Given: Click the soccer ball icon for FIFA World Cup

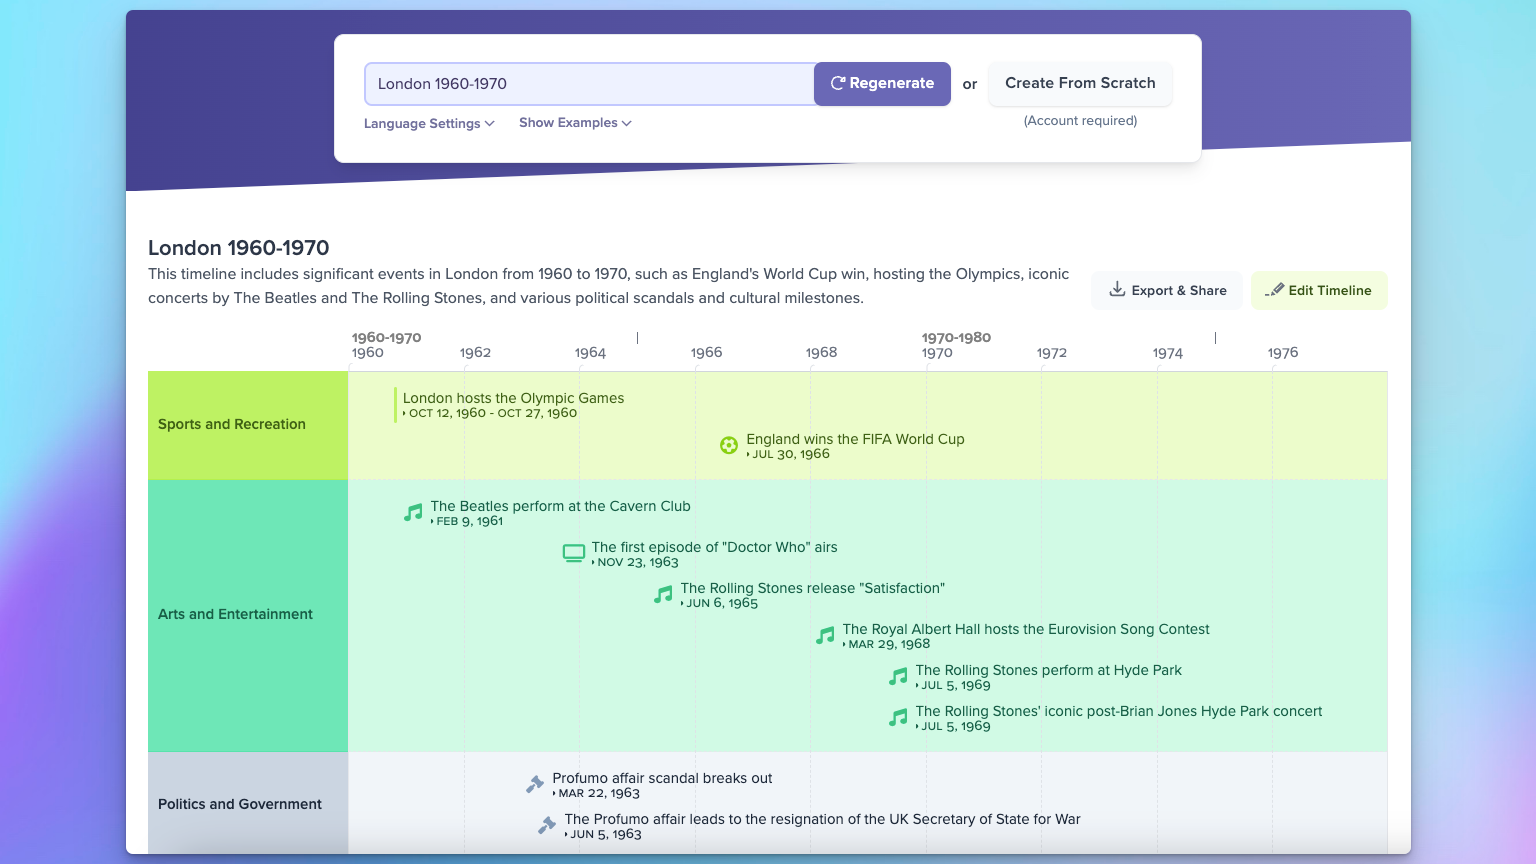Looking at the screenshot, I should [729, 445].
